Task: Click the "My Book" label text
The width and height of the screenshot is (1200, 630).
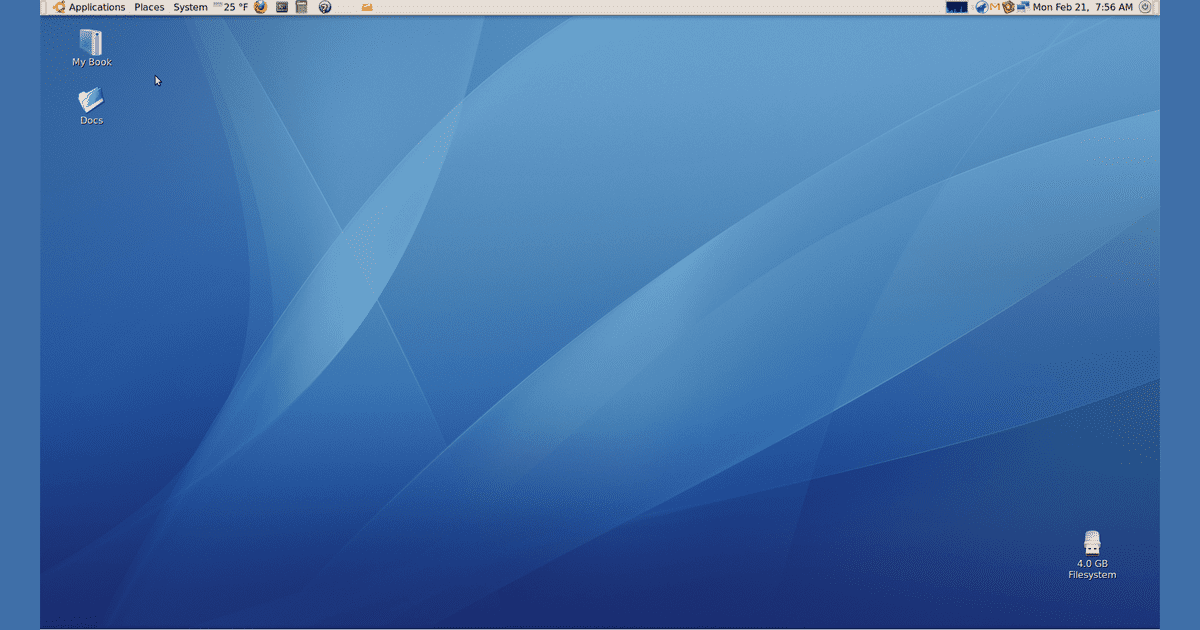Action: tap(92, 62)
